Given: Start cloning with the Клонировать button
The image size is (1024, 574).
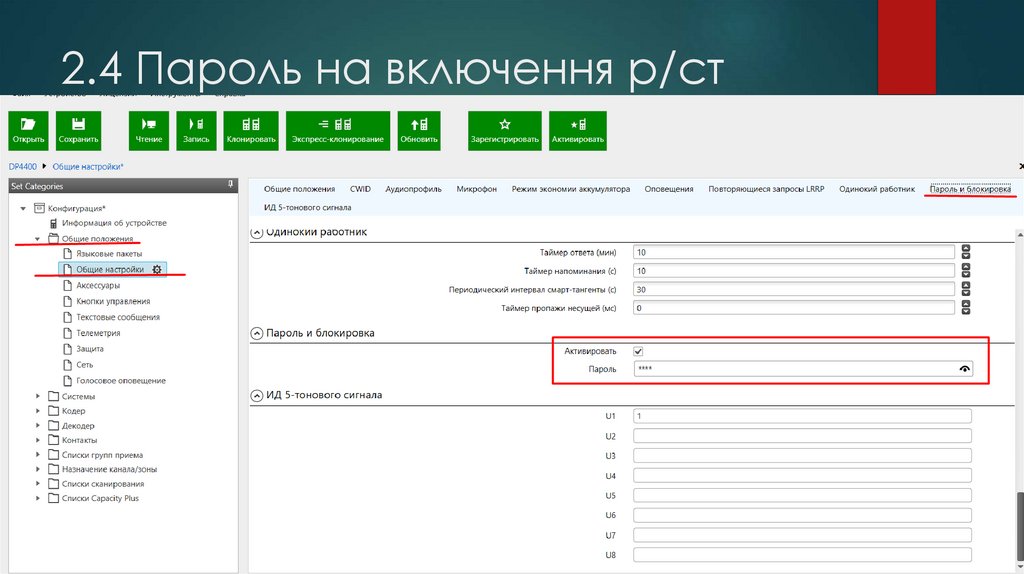Looking at the screenshot, I should click(251, 131).
